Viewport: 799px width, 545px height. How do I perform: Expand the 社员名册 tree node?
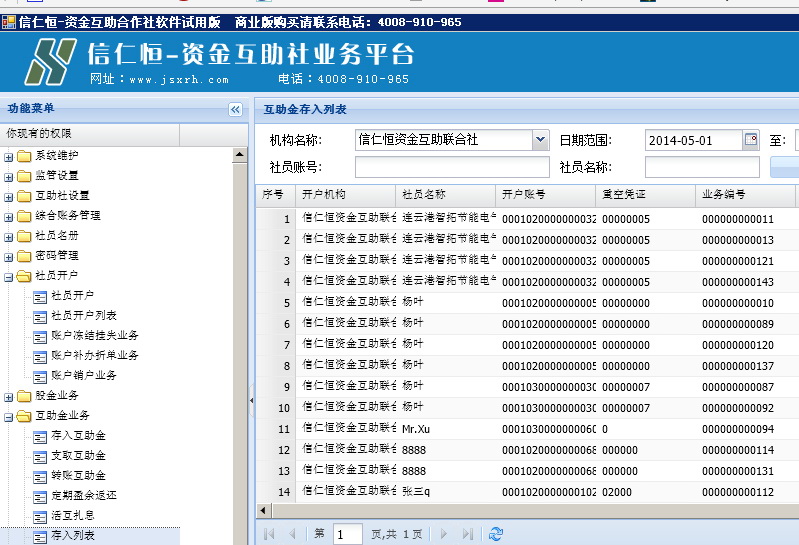(x=9, y=237)
